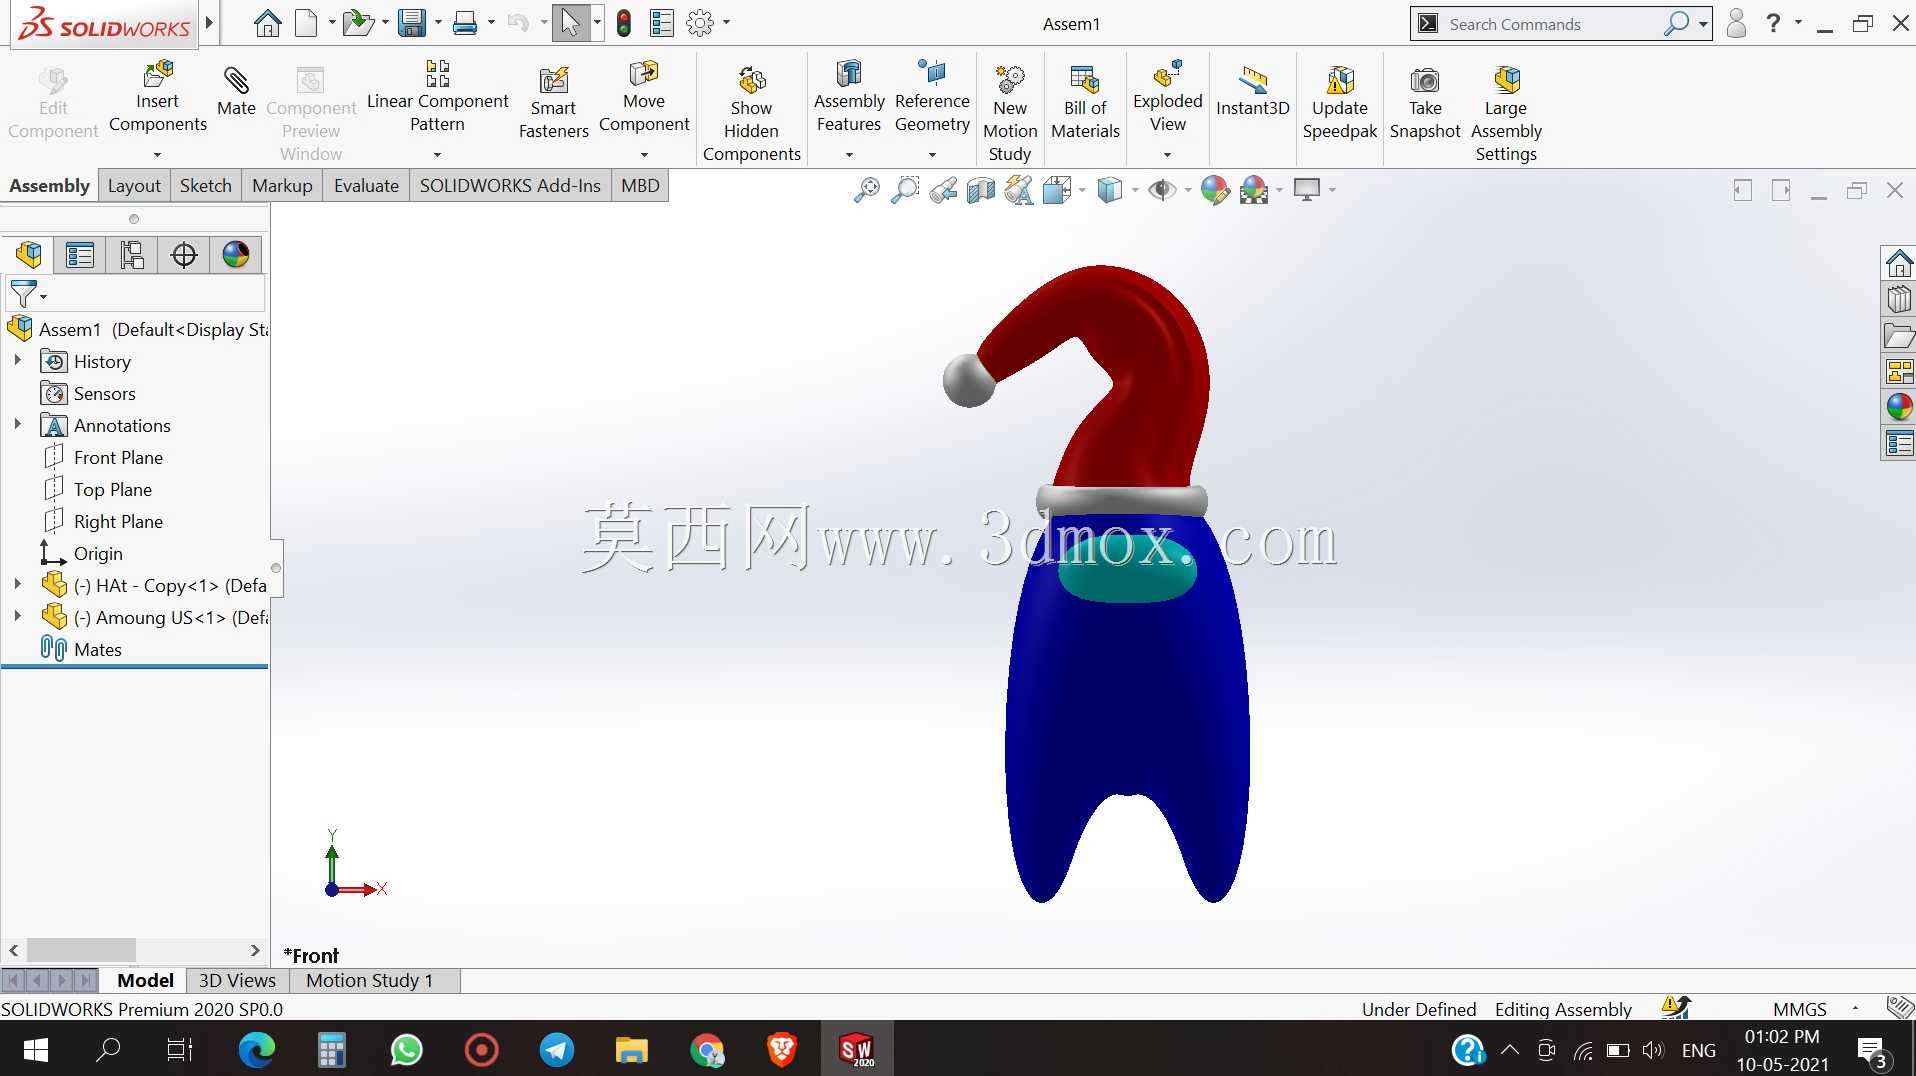The width and height of the screenshot is (1916, 1076).
Task: Expand the Amoung US<1> component
Action: coord(17,617)
